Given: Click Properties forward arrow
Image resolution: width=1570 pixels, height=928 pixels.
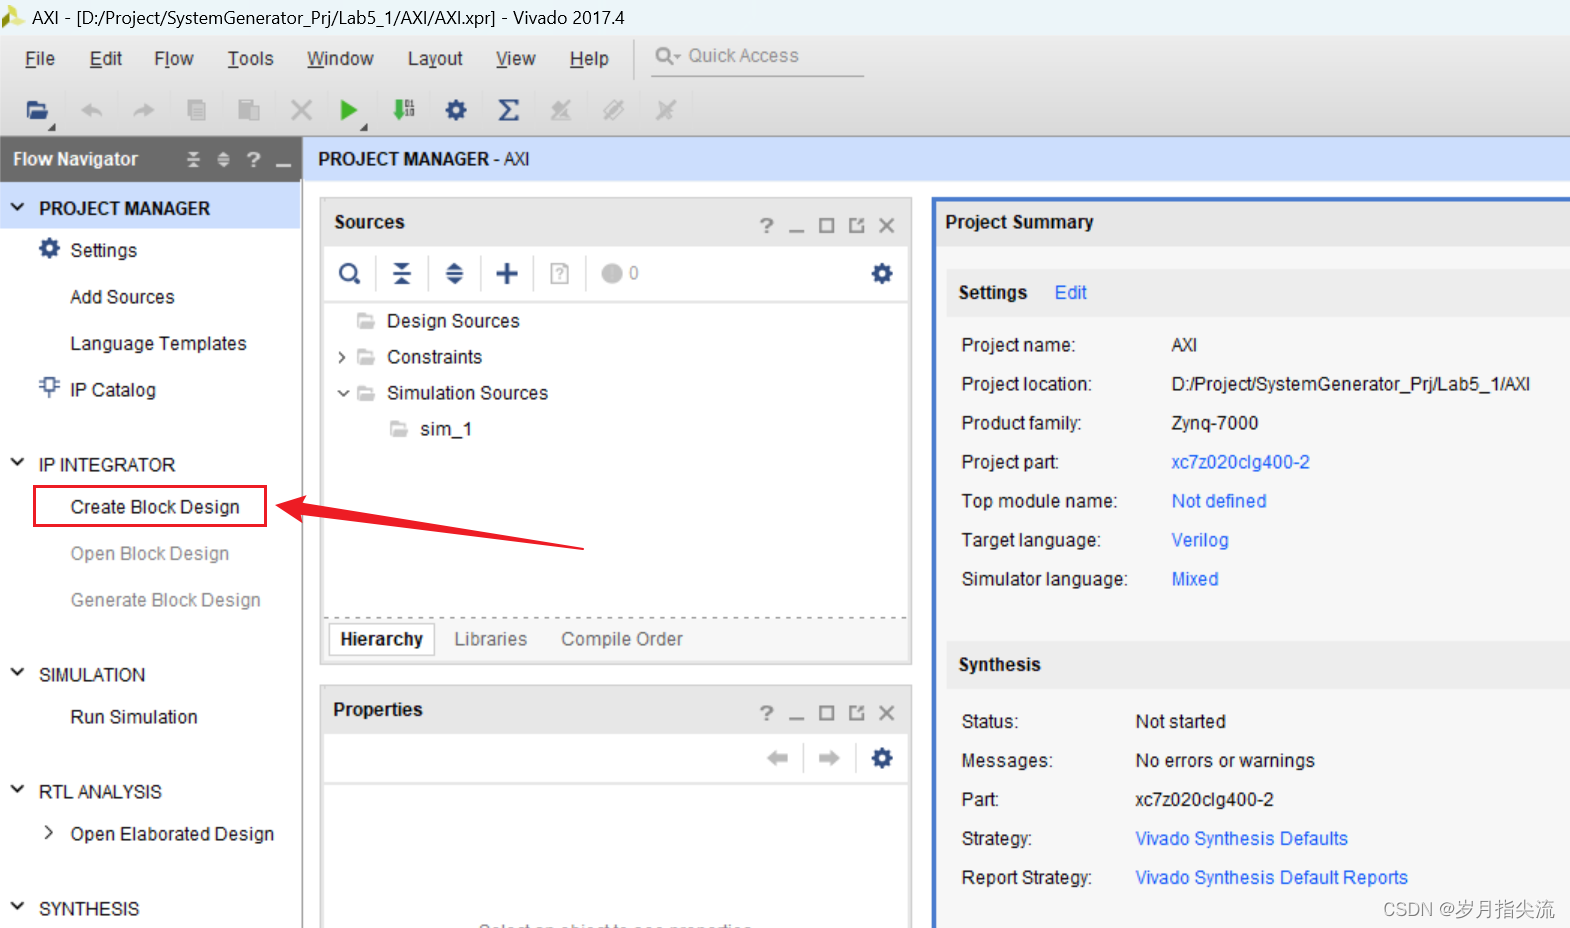Looking at the screenshot, I should click(x=829, y=758).
